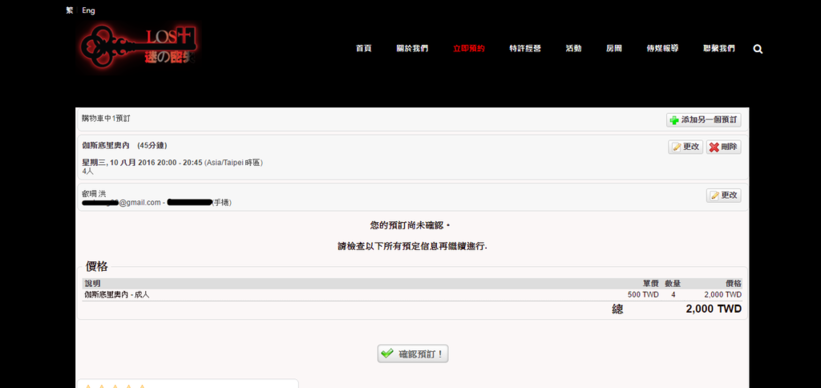
Task: Click the 價格 section heading
Action: pos(97,267)
